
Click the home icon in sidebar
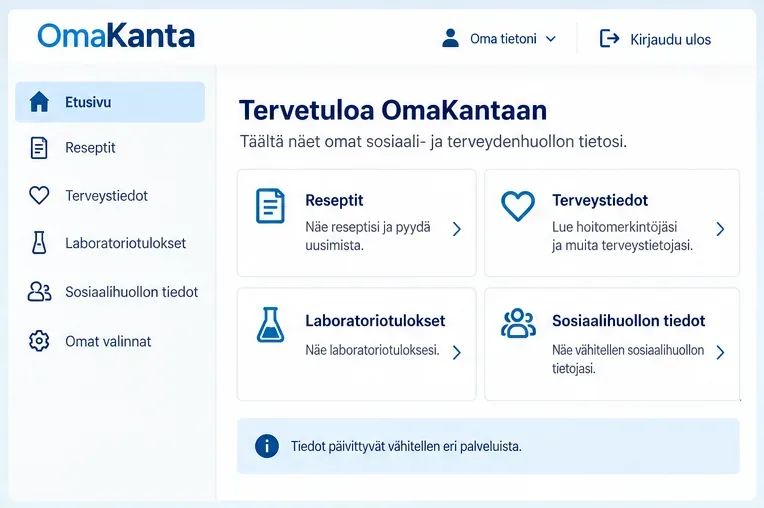(x=39, y=102)
